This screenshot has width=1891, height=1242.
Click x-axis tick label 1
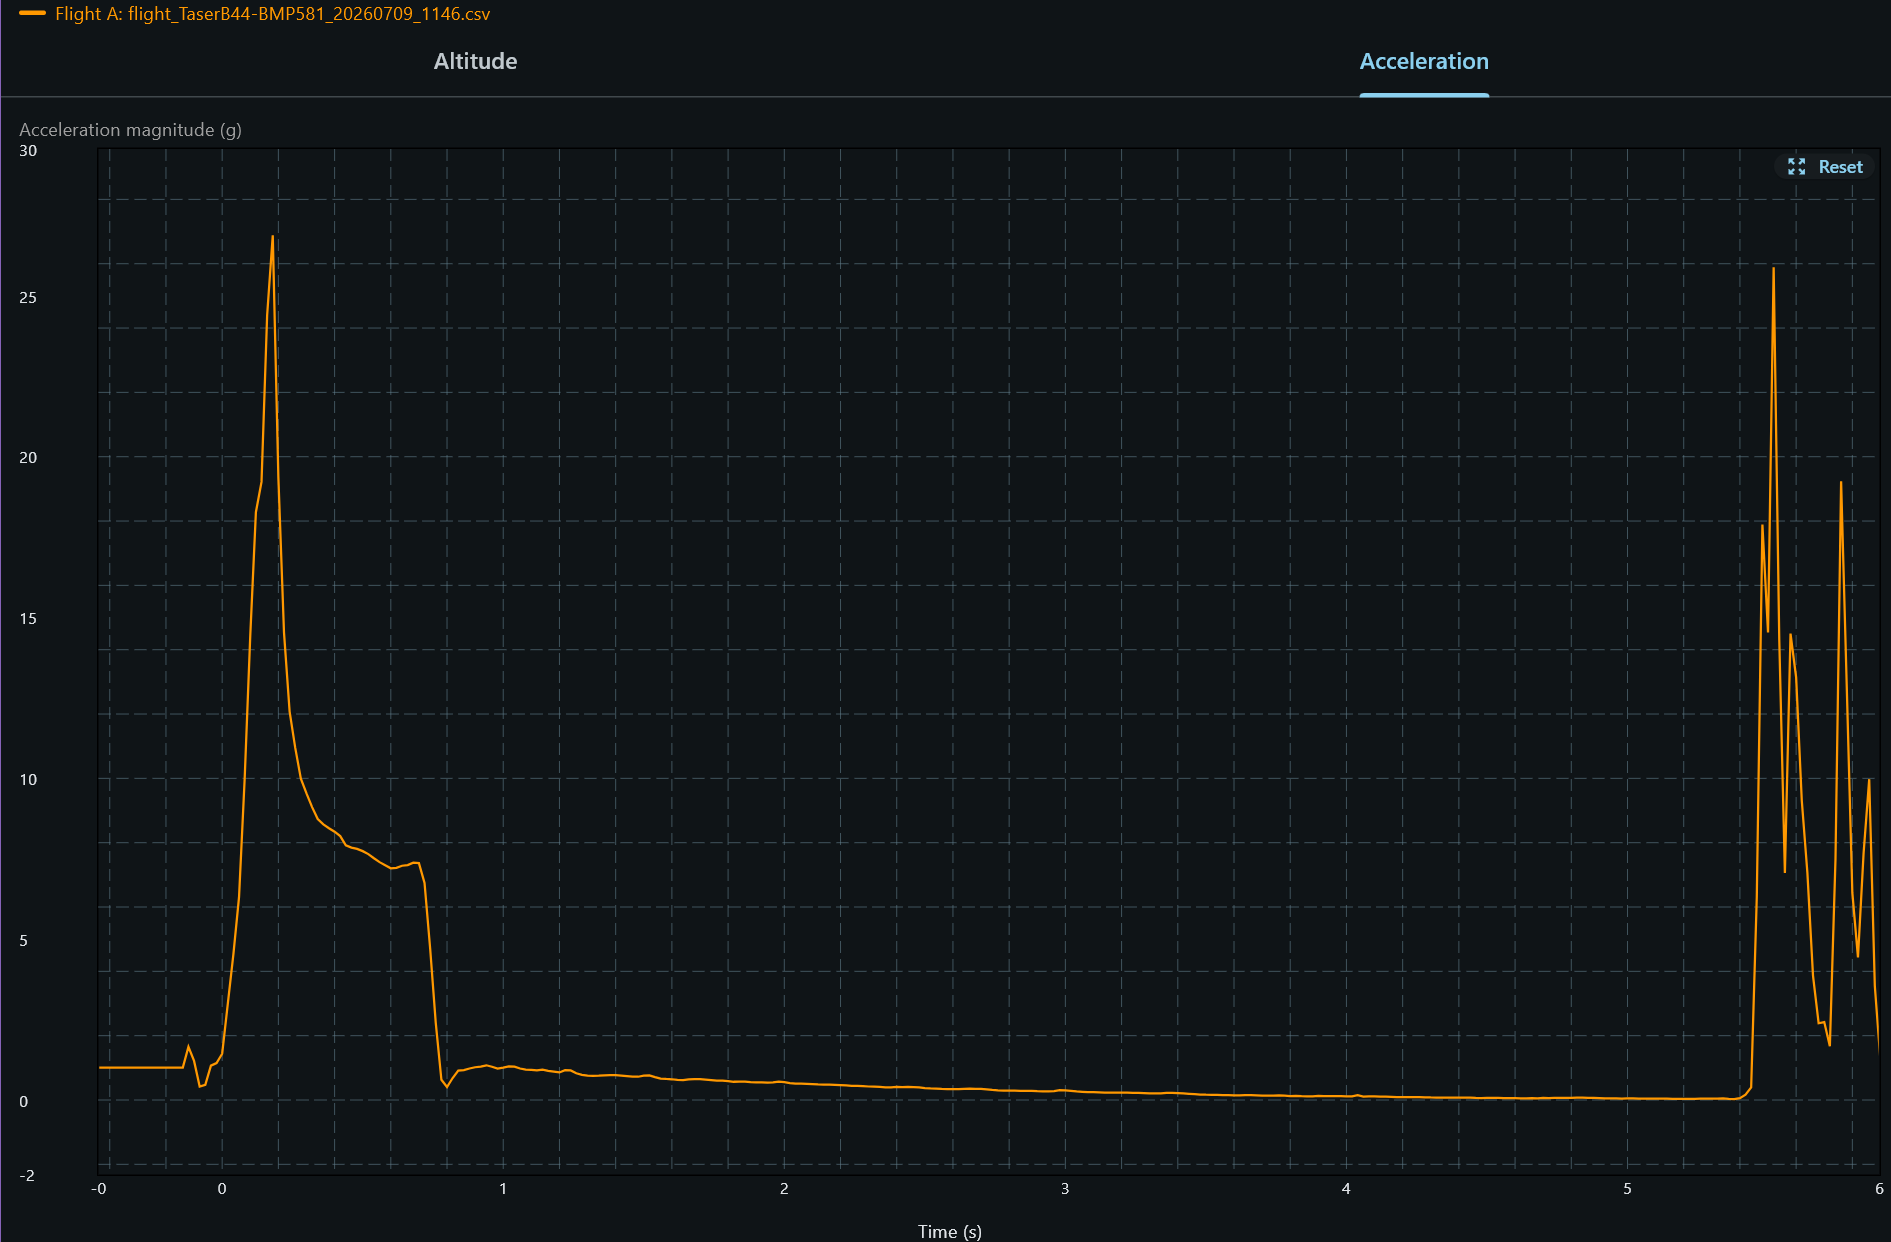click(x=503, y=1188)
